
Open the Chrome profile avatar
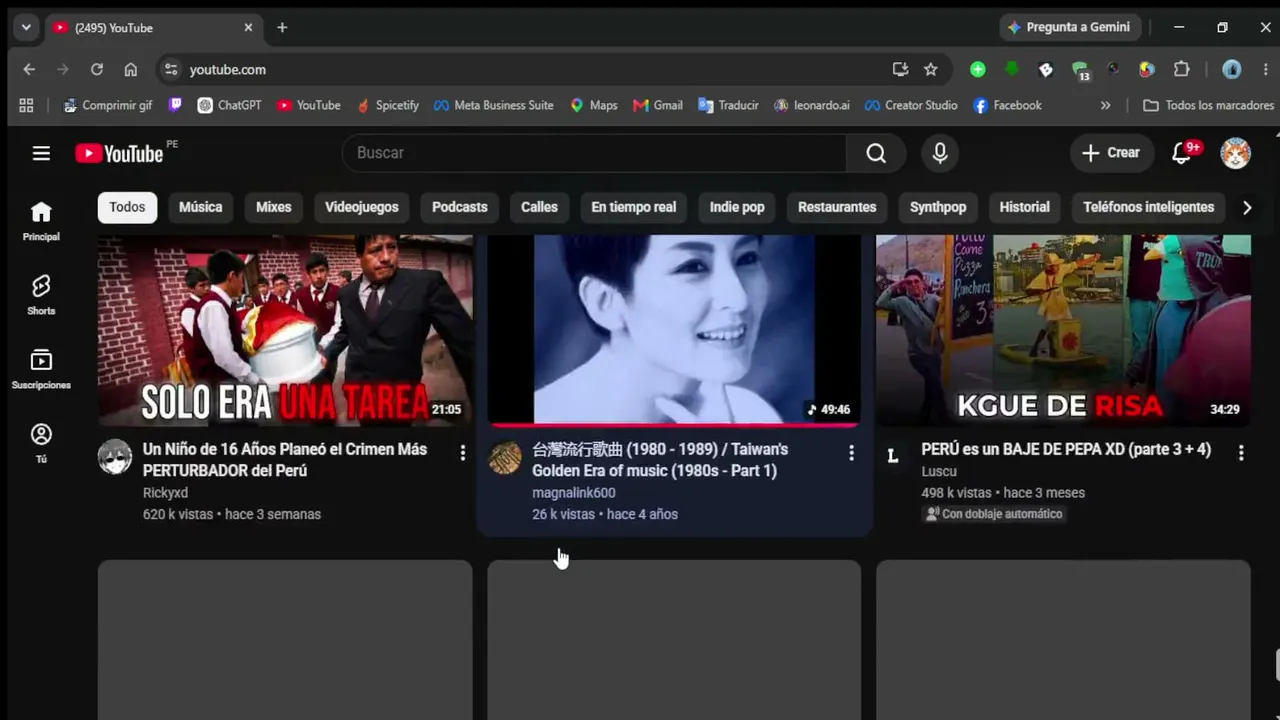pyautogui.click(x=1232, y=69)
